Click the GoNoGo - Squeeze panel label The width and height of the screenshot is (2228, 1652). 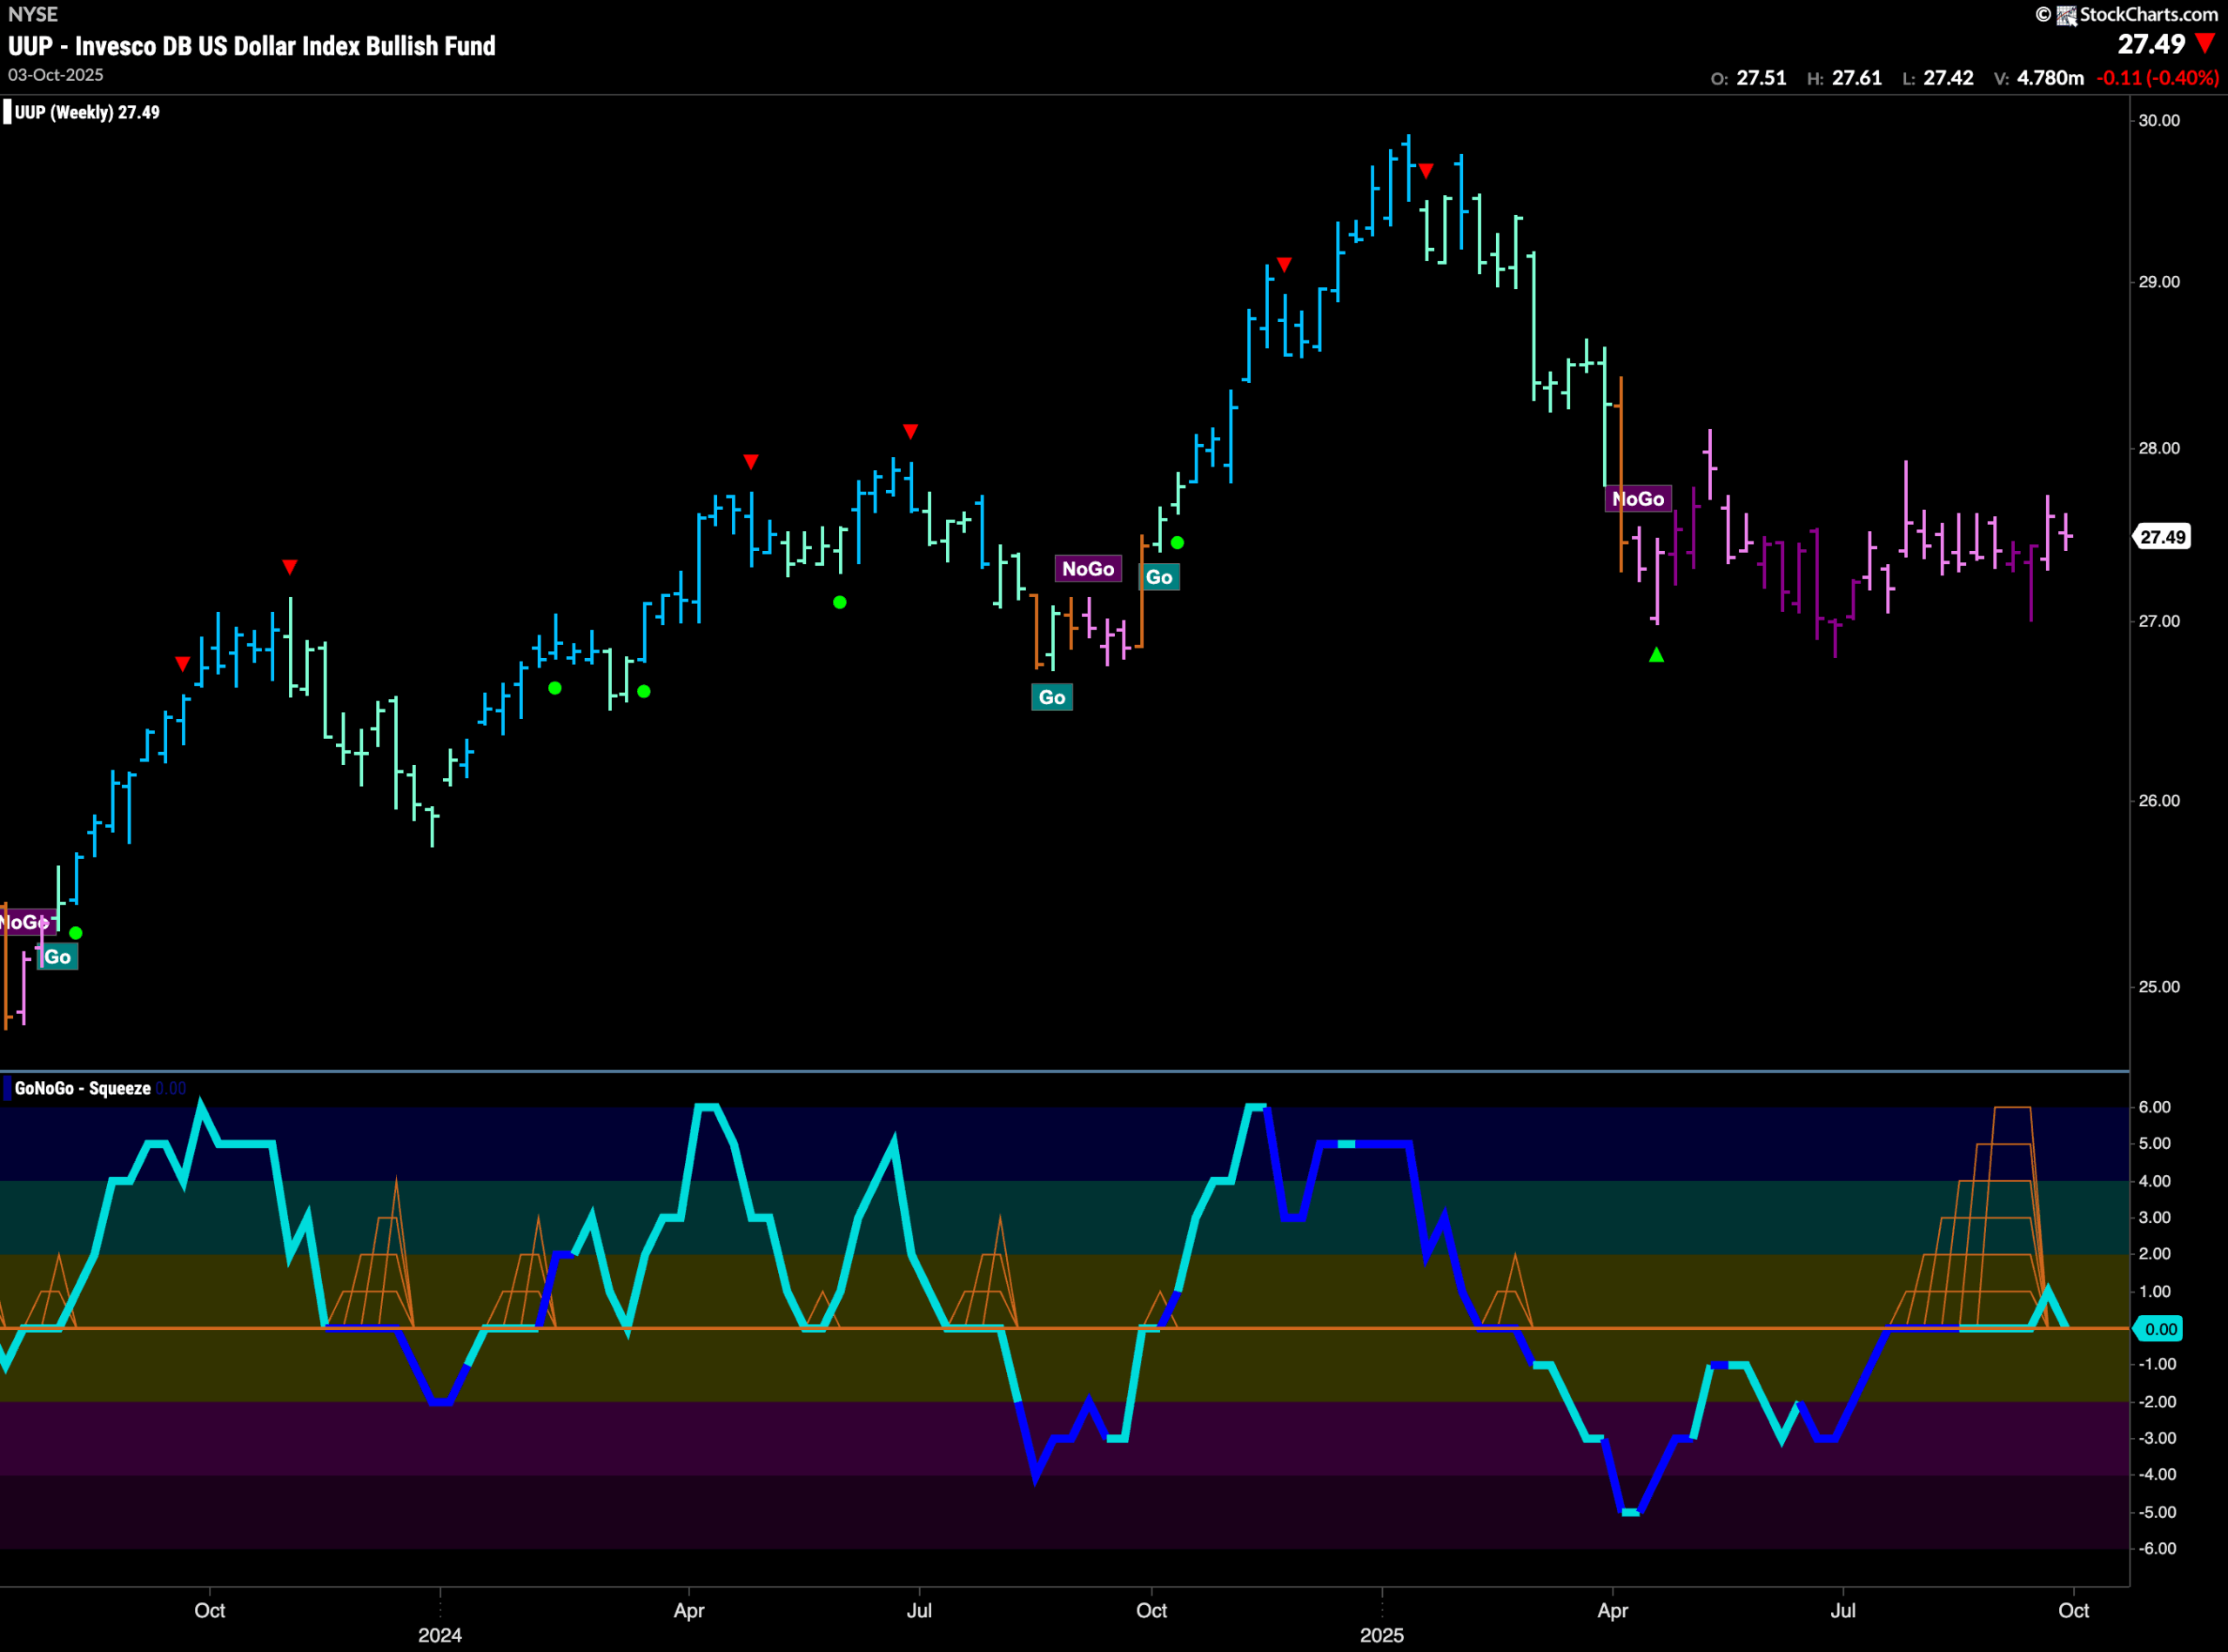tap(83, 1088)
